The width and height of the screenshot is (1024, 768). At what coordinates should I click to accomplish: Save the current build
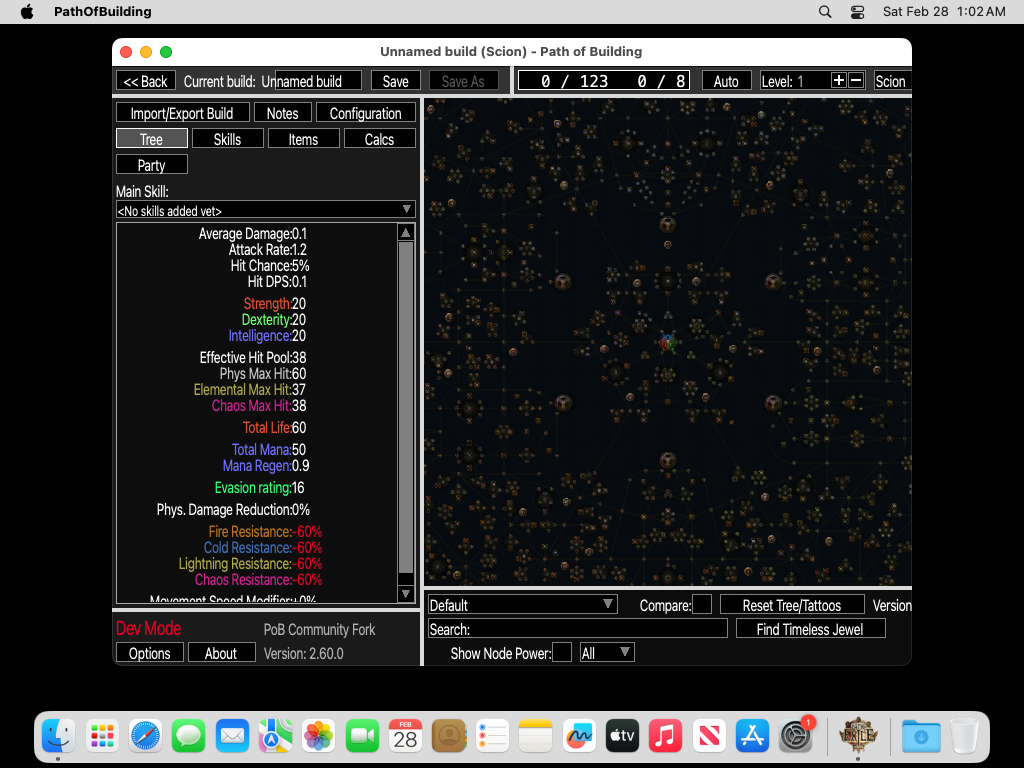[x=395, y=81]
